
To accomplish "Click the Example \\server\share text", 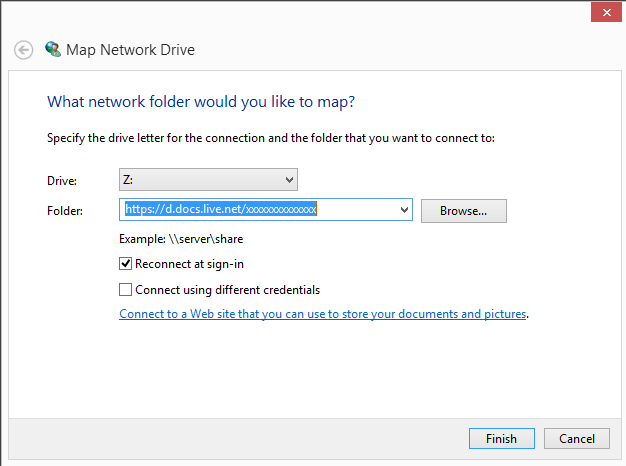I will click(x=181, y=239).
